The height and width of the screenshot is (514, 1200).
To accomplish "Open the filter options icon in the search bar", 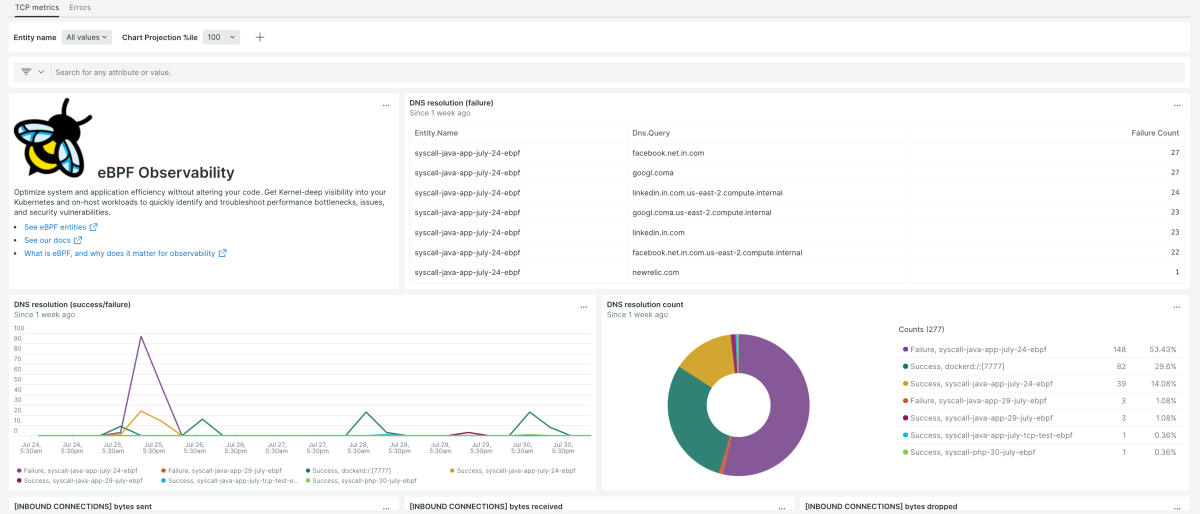I will (x=26, y=72).
